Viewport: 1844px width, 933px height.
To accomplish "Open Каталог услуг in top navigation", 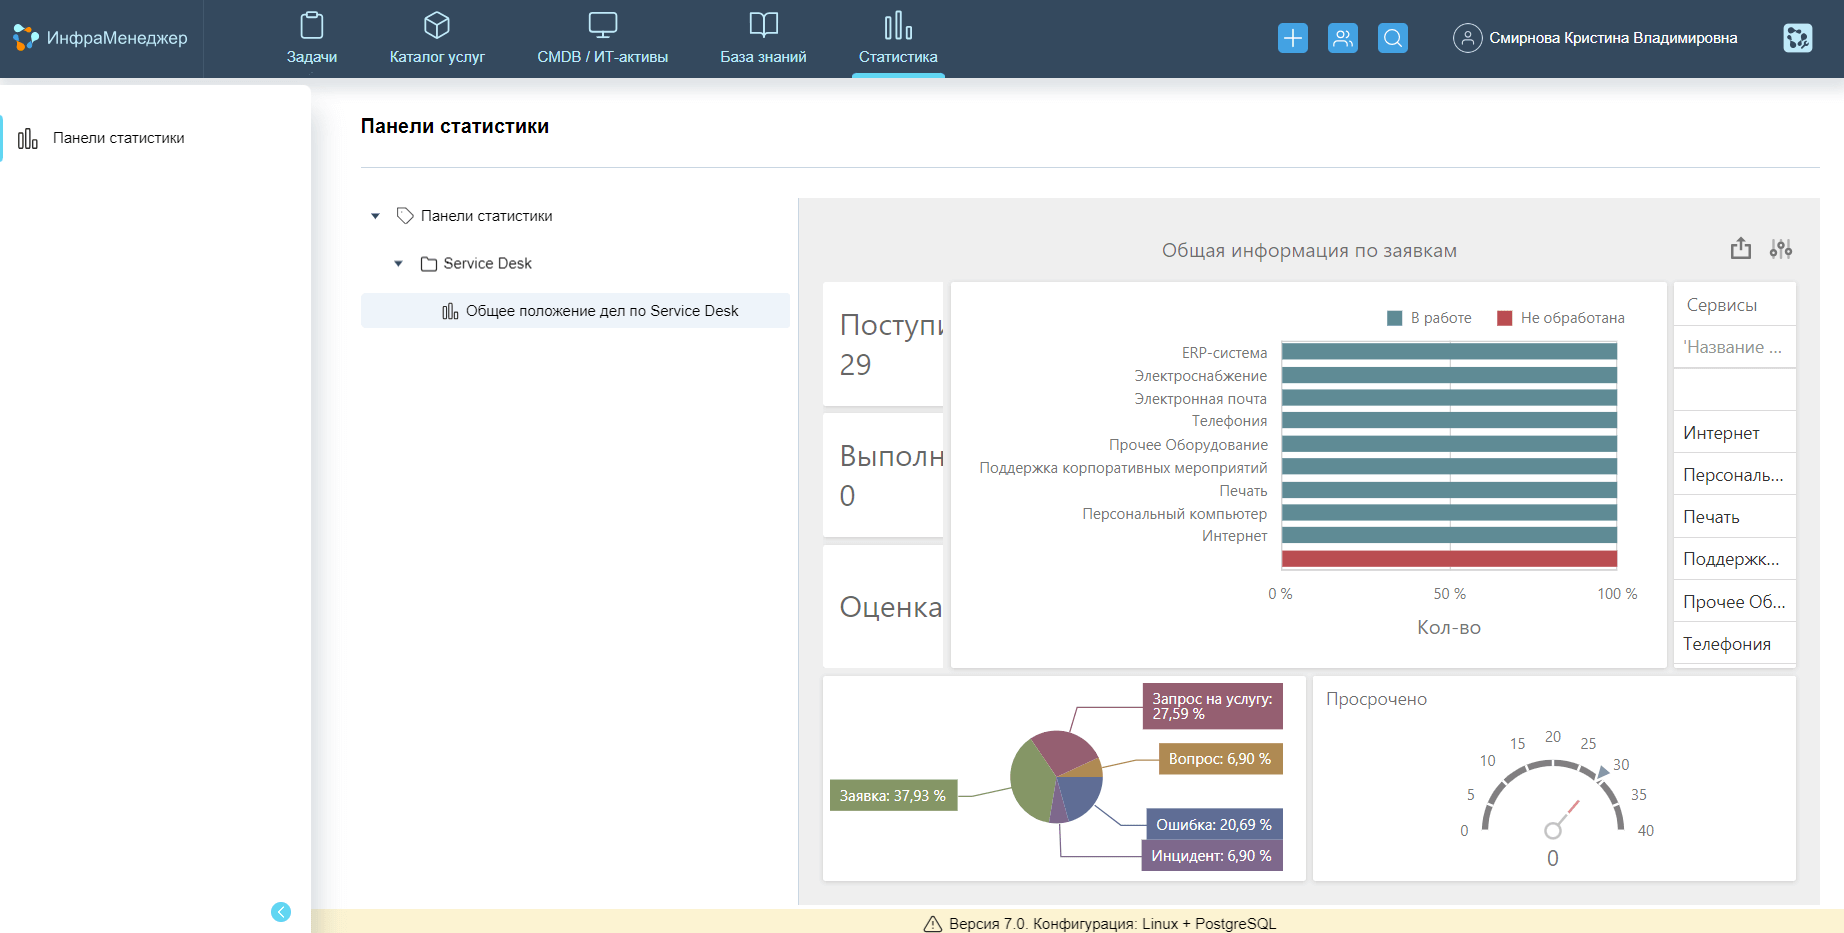I will coord(437,38).
